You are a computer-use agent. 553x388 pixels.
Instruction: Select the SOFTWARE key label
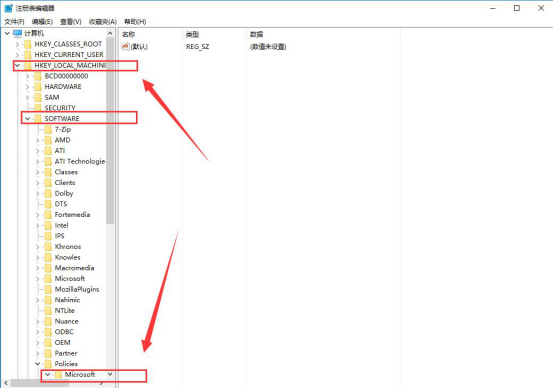[62, 119]
